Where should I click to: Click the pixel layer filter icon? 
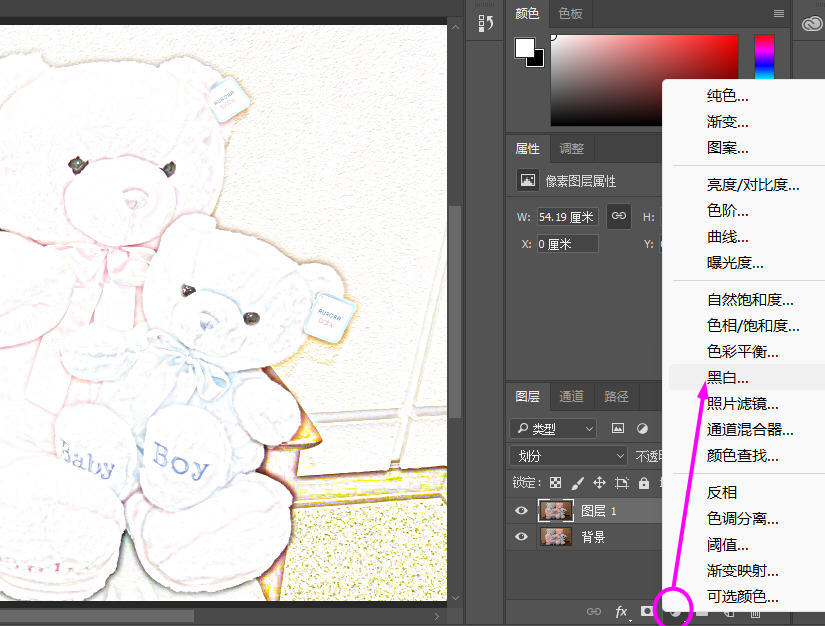click(x=618, y=428)
